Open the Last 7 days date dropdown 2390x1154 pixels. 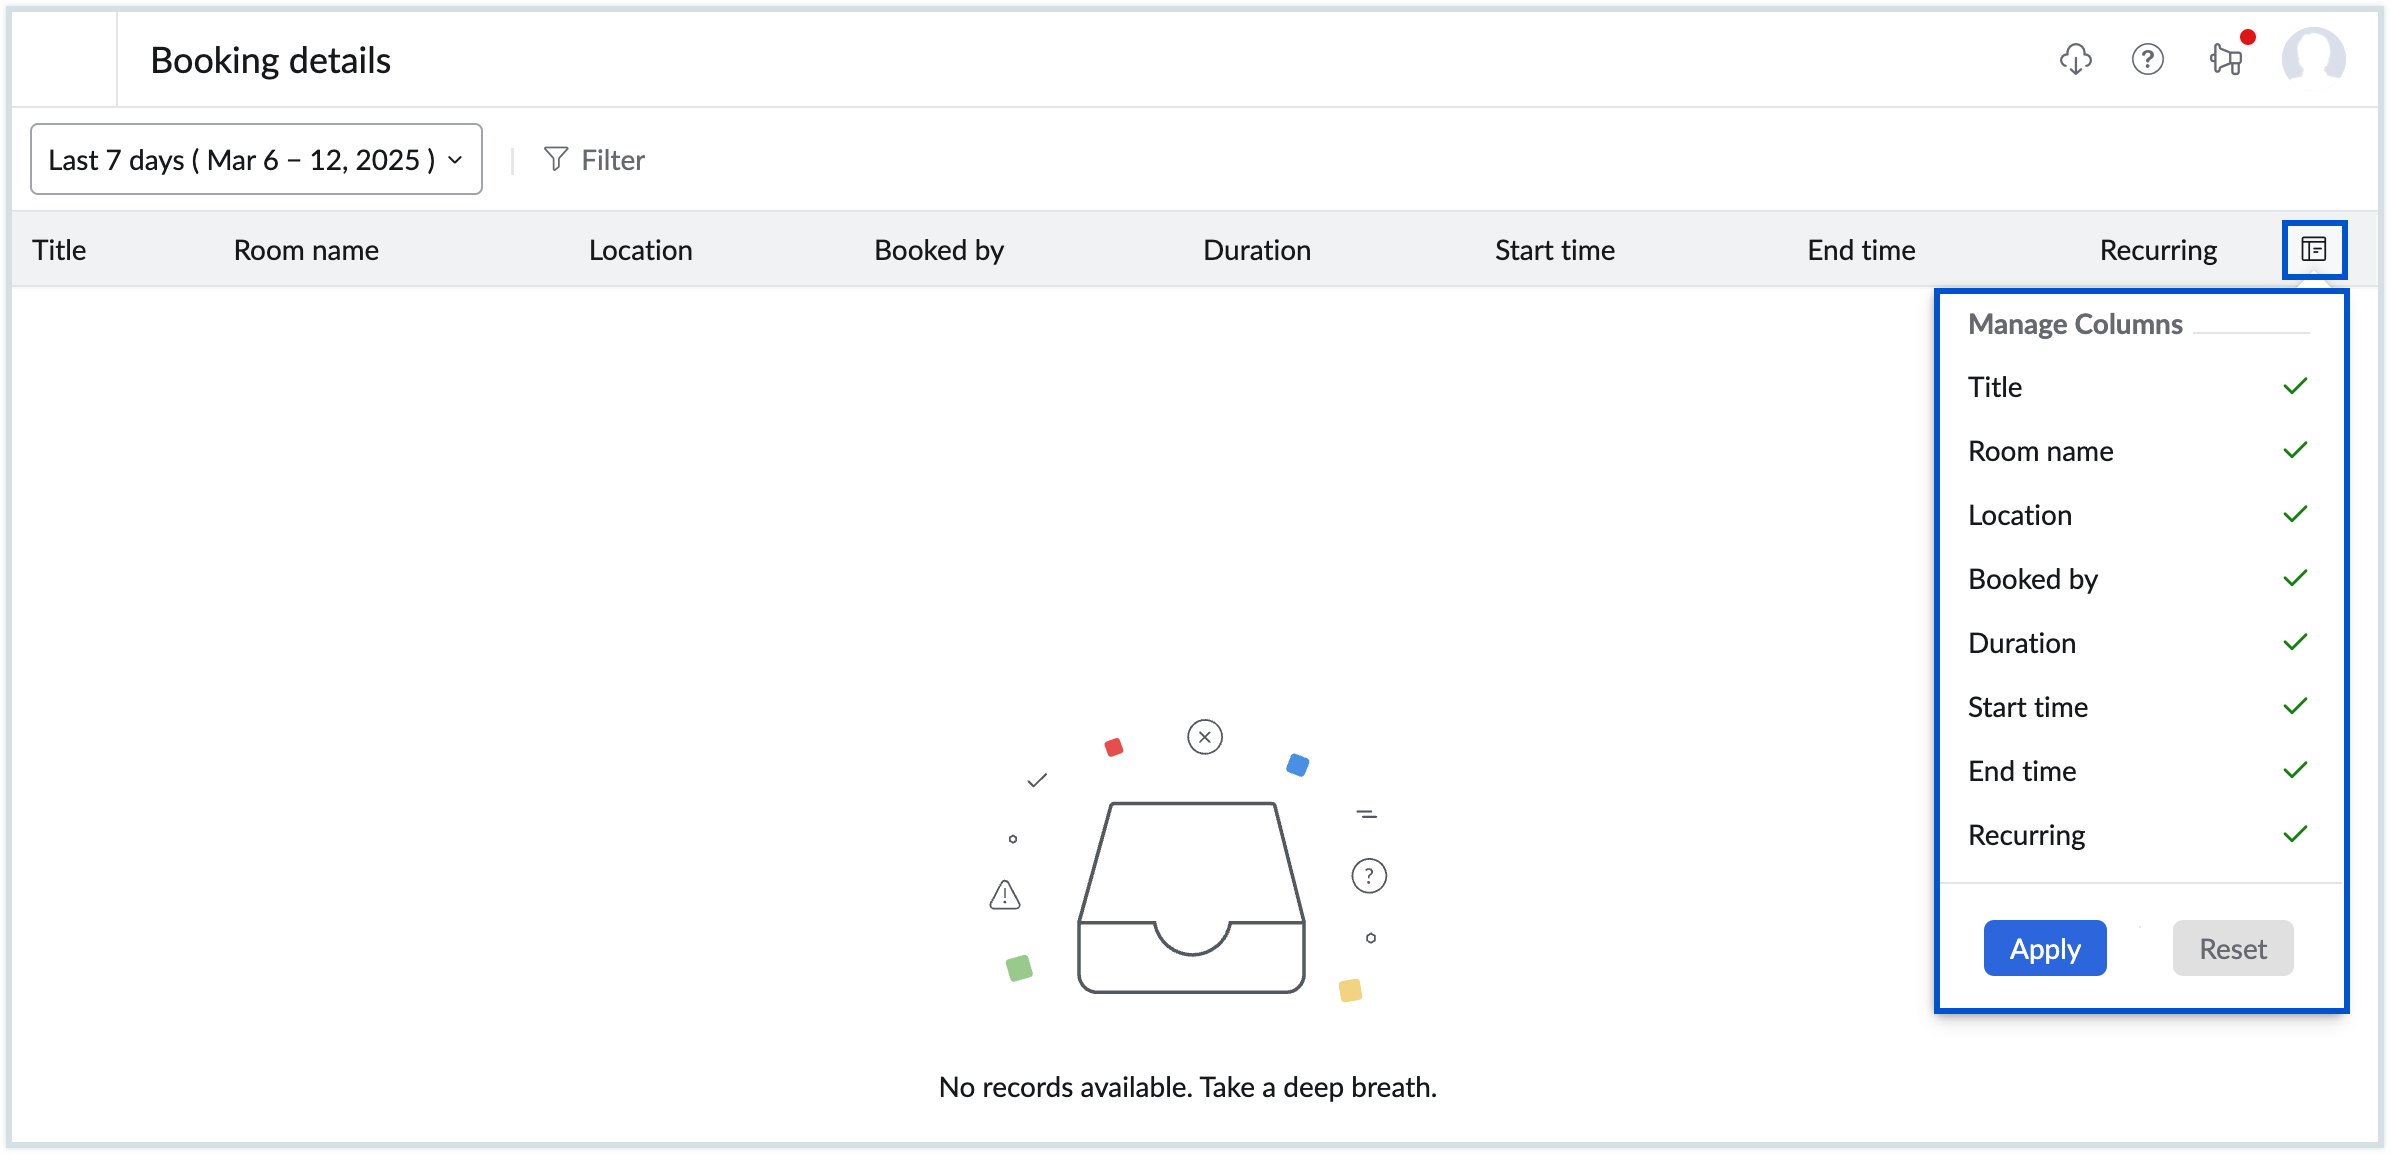tap(256, 159)
